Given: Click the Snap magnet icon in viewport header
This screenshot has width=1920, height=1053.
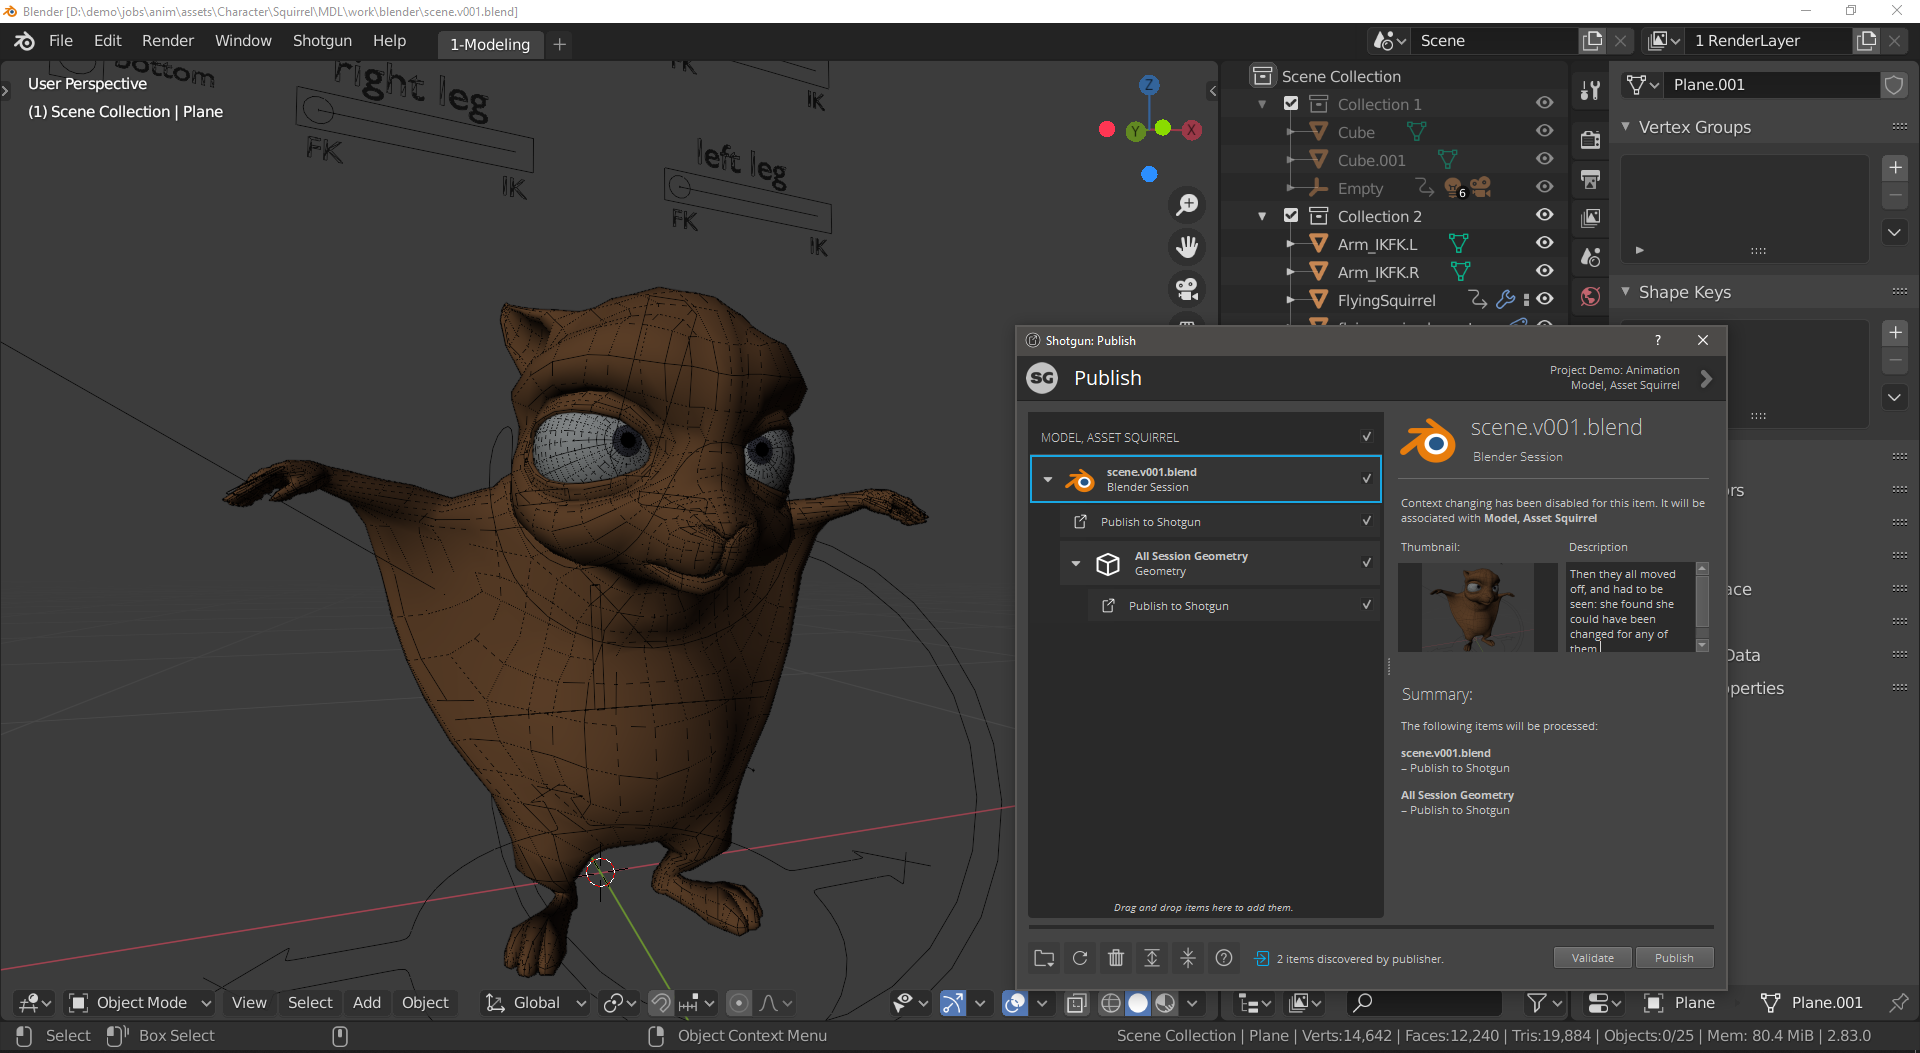Looking at the screenshot, I should click(x=660, y=1003).
